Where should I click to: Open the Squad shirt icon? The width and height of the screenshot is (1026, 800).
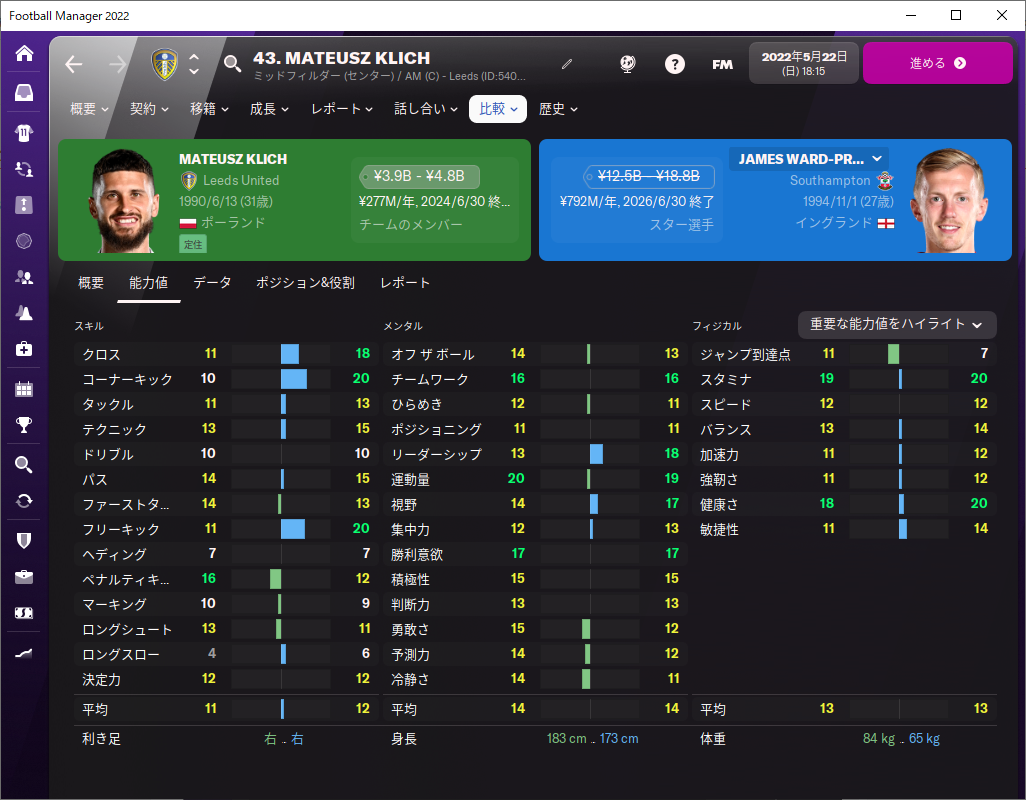24,133
